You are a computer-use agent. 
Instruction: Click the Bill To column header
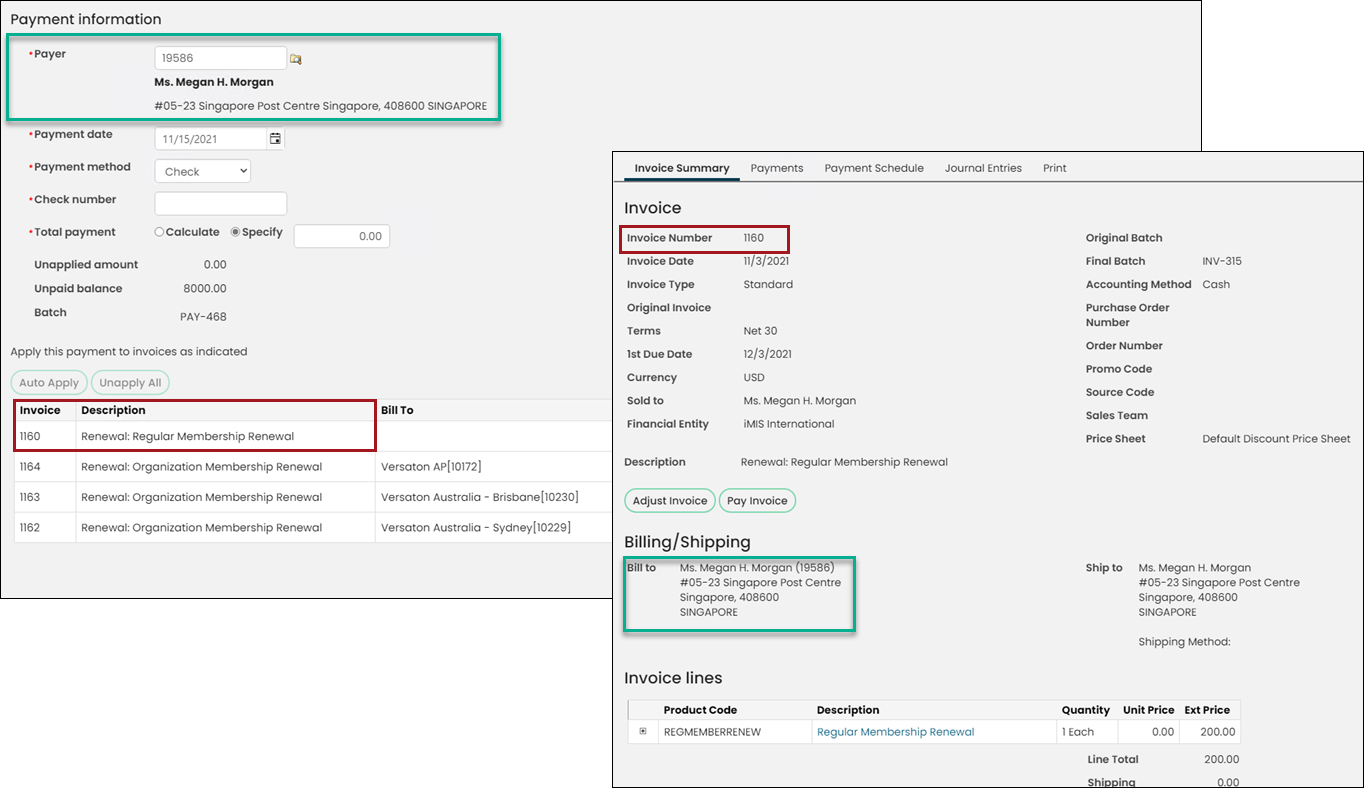click(397, 410)
